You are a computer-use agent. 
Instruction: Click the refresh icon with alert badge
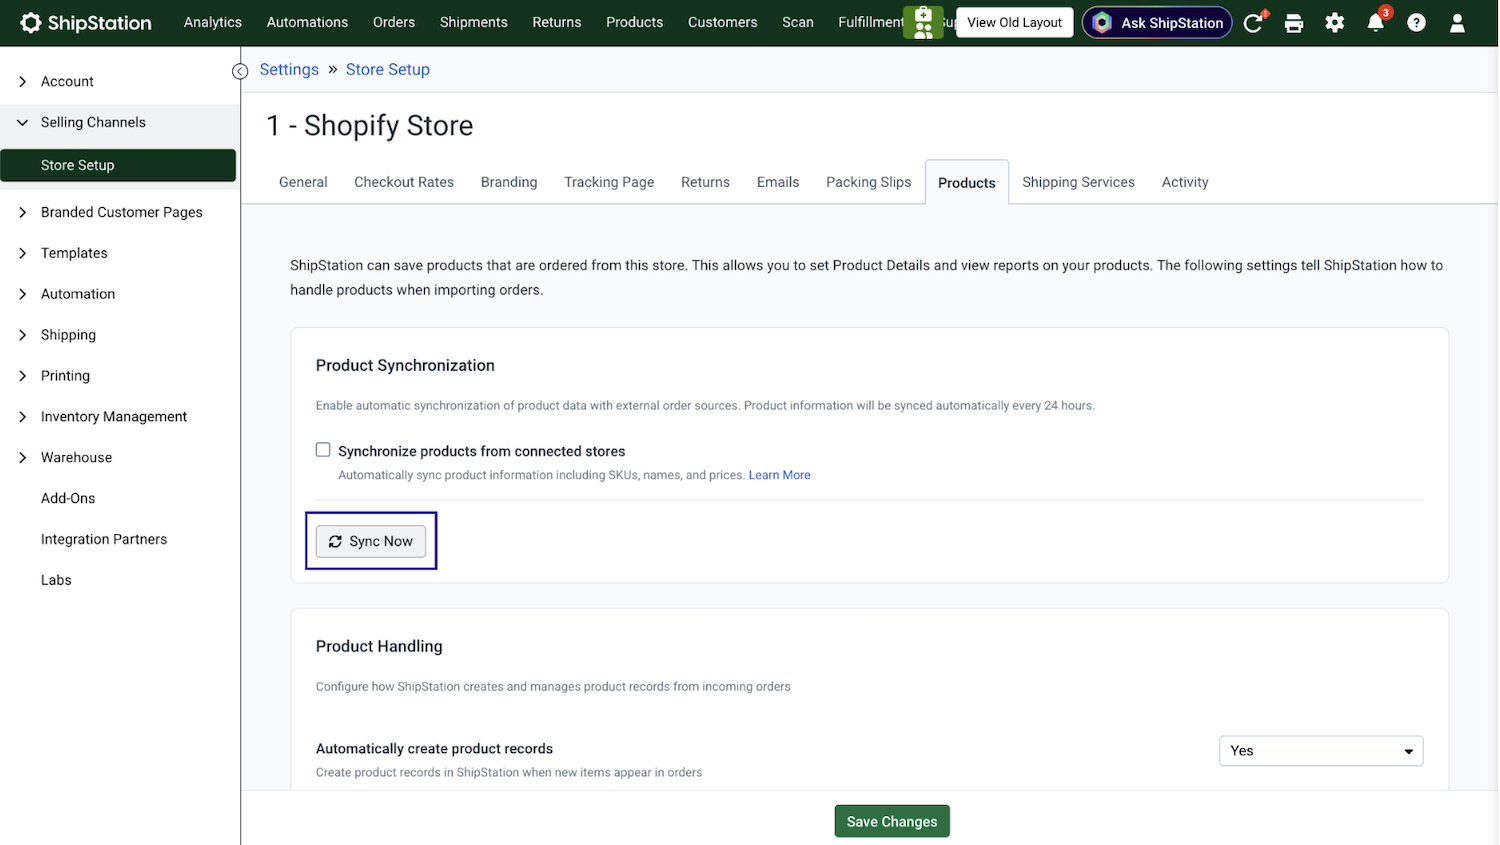(1254, 22)
